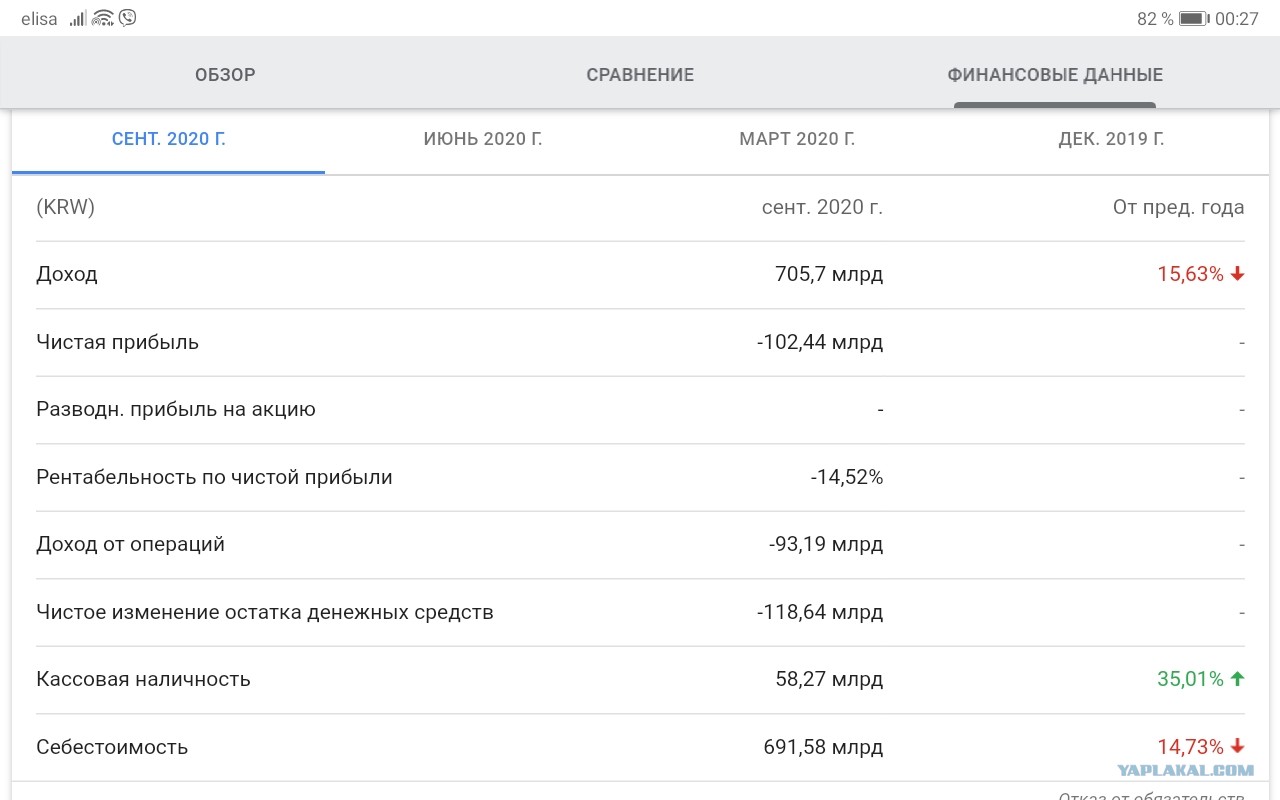1280x800 pixels.
Task: Tap the 35,01% cash change value
Action: pos(1190,679)
